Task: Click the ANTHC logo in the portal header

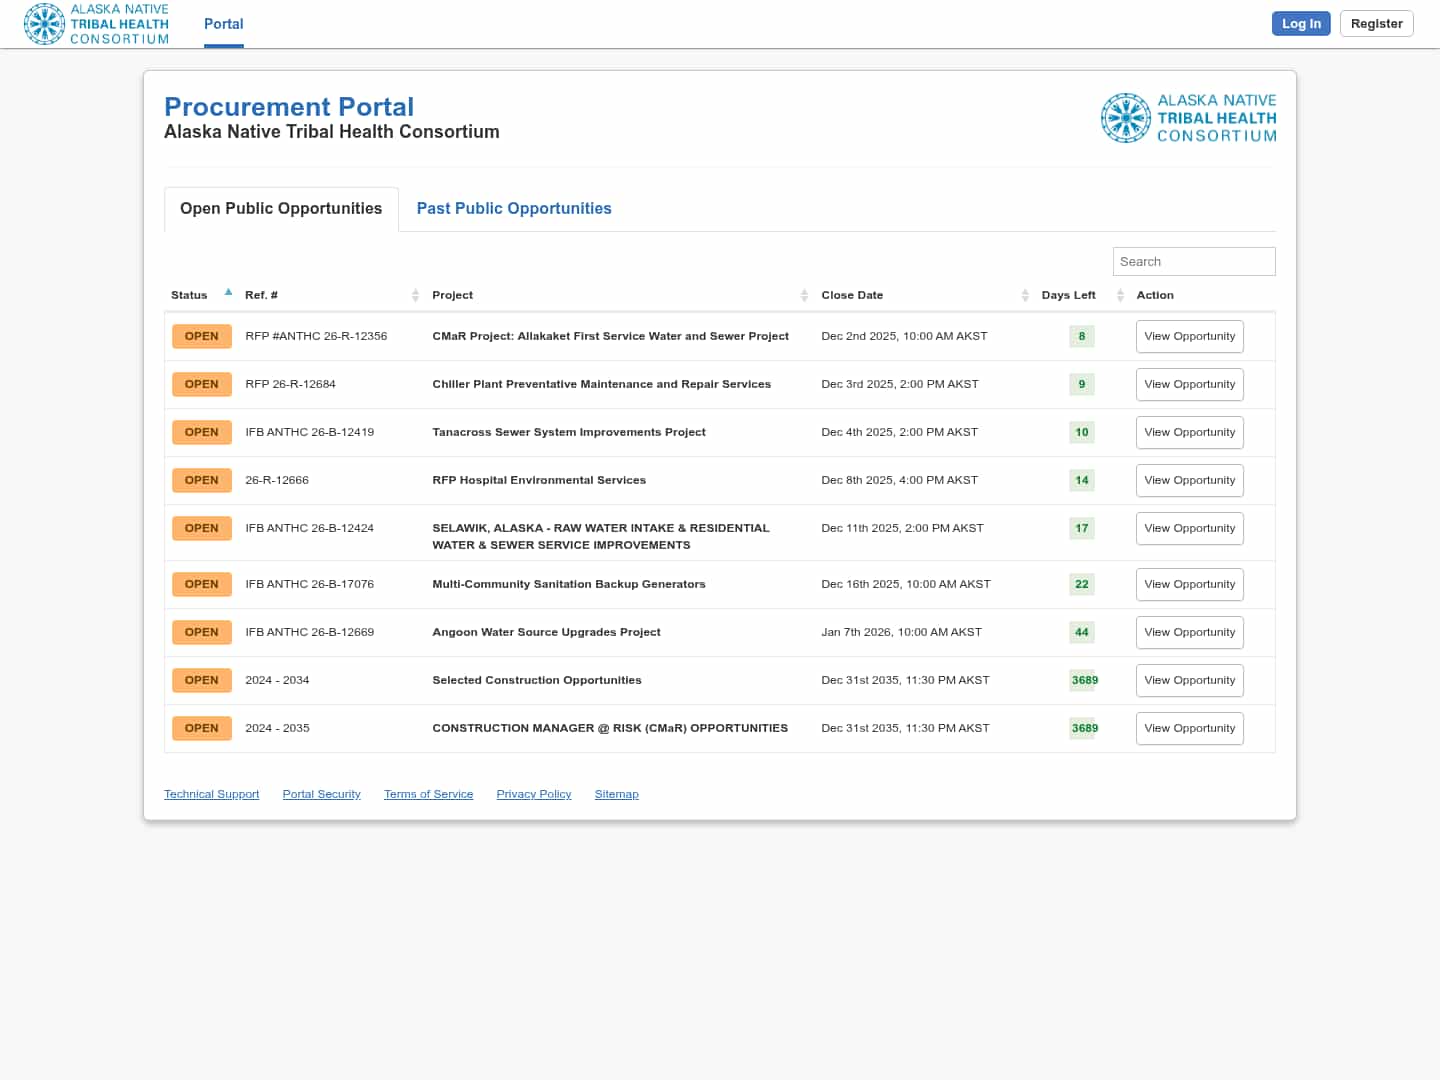Action: point(1188,118)
